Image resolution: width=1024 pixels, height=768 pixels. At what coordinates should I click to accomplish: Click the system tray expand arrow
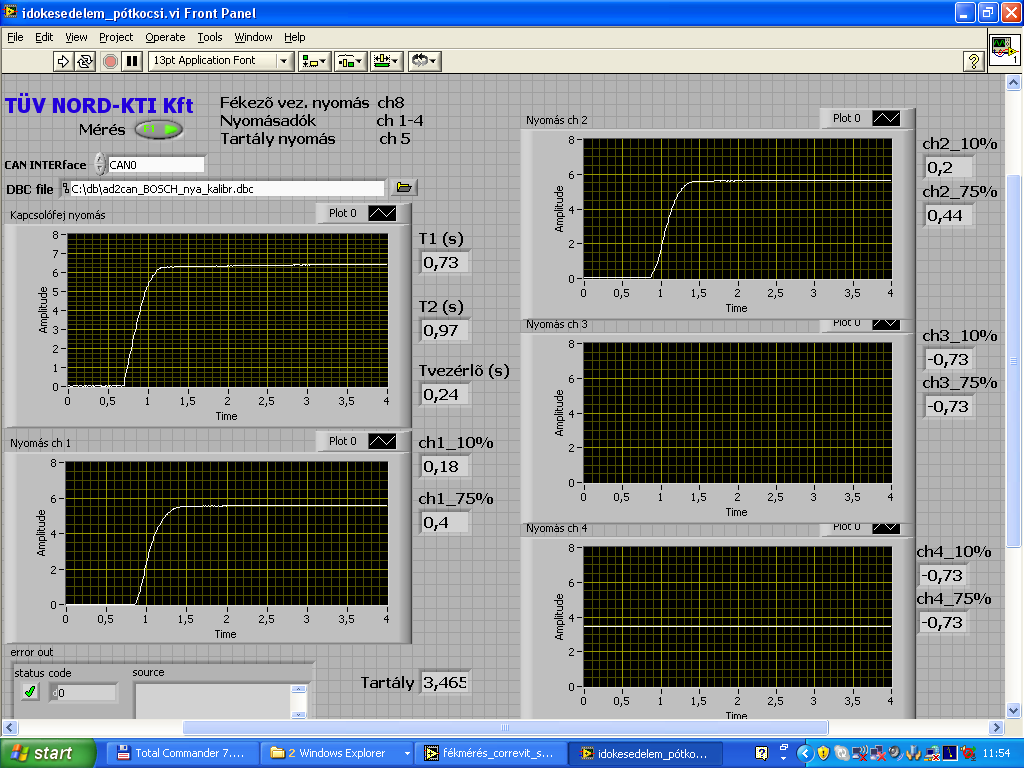tap(805, 754)
